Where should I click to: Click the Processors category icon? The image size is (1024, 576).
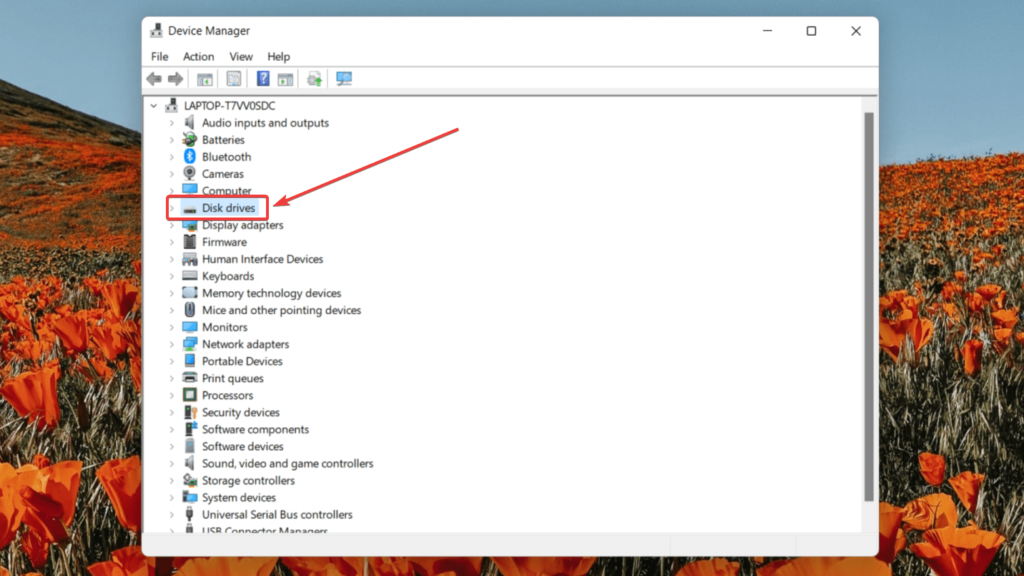point(191,395)
